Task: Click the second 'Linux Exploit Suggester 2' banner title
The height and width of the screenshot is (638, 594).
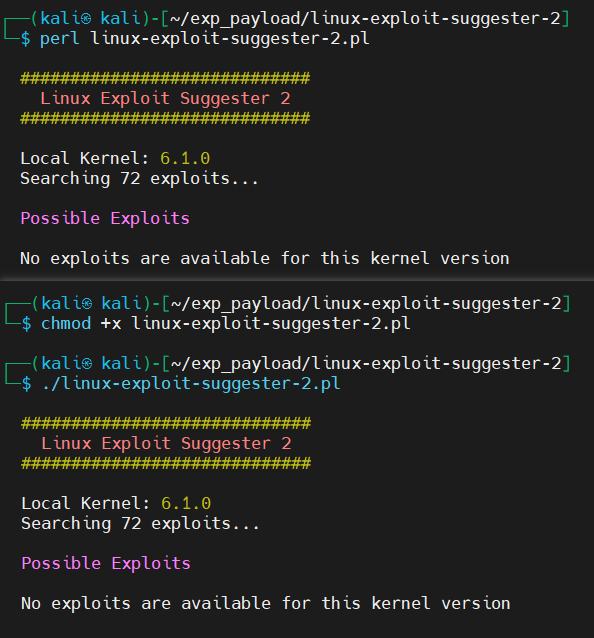Action: pyautogui.click(x=166, y=443)
